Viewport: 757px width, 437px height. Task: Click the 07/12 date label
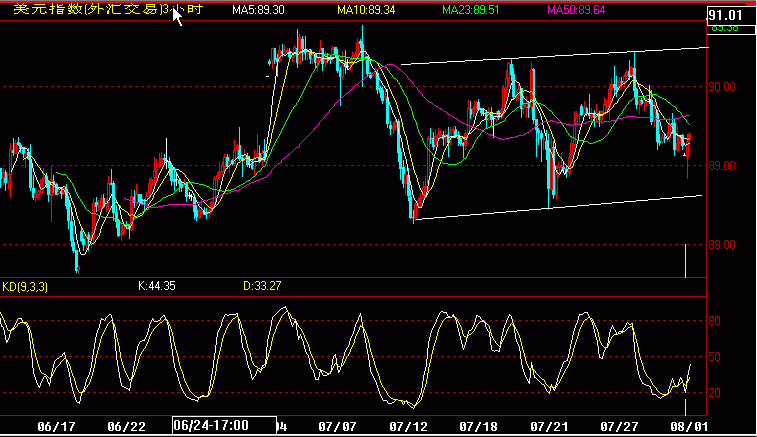(x=408, y=427)
